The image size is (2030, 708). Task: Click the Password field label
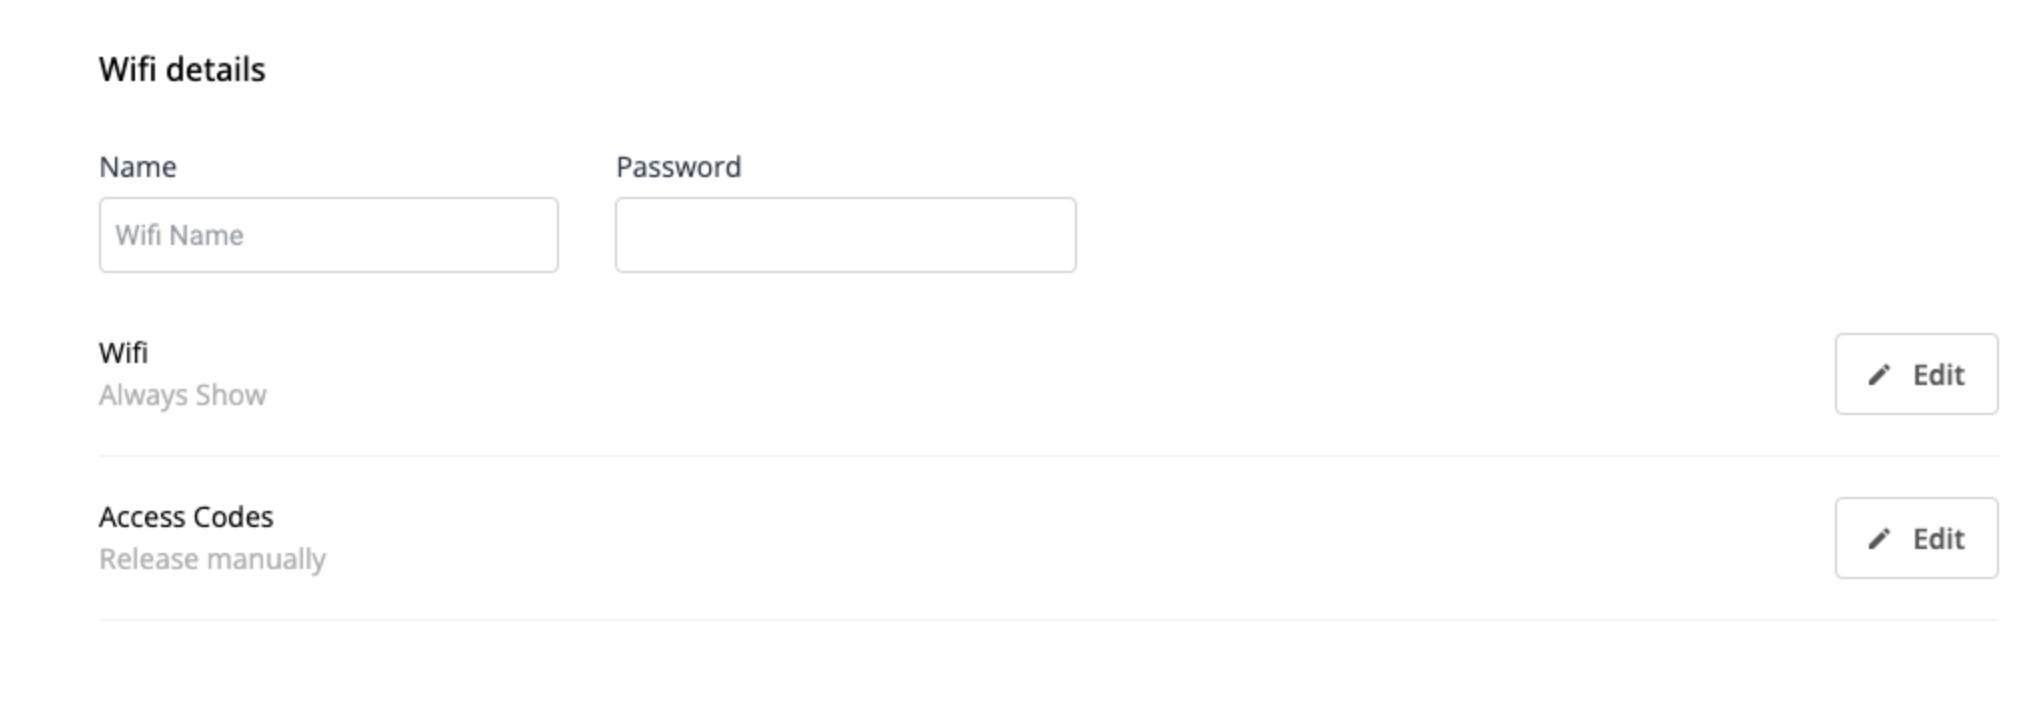pos(678,167)
